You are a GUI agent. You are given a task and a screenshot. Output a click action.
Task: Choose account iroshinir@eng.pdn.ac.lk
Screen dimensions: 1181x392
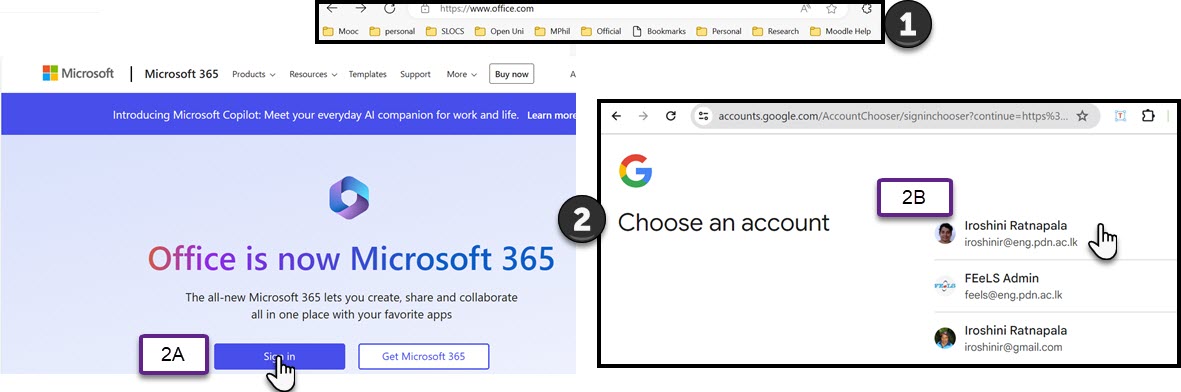tap(1054, 233)
